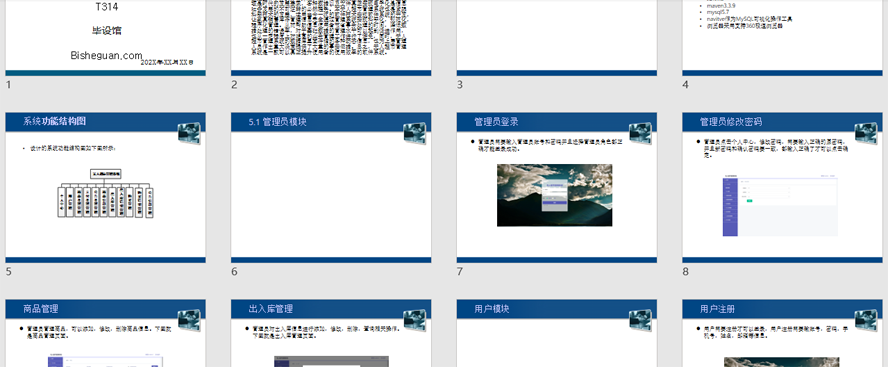Click the logo image on 5.1 管理员模块 slide
Screen dimensions: 888x367
(415, 133)
